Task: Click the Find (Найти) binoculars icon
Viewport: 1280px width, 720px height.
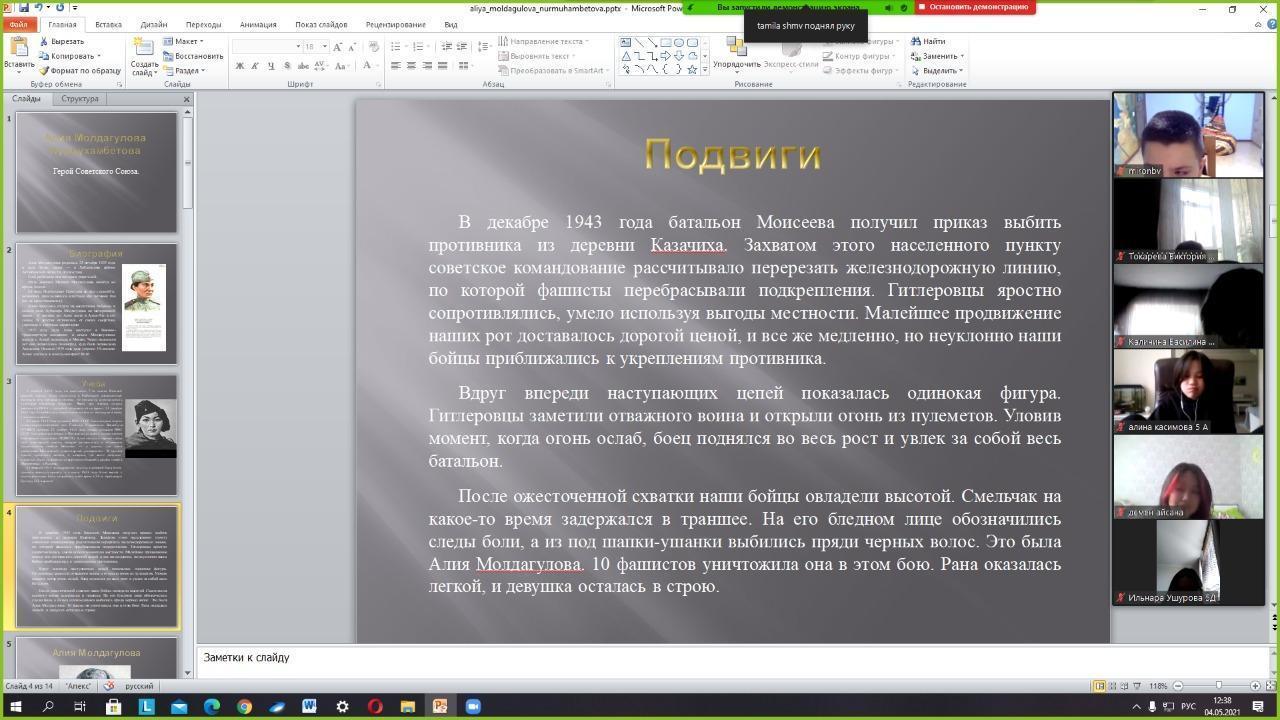Action: click(916, 41)
